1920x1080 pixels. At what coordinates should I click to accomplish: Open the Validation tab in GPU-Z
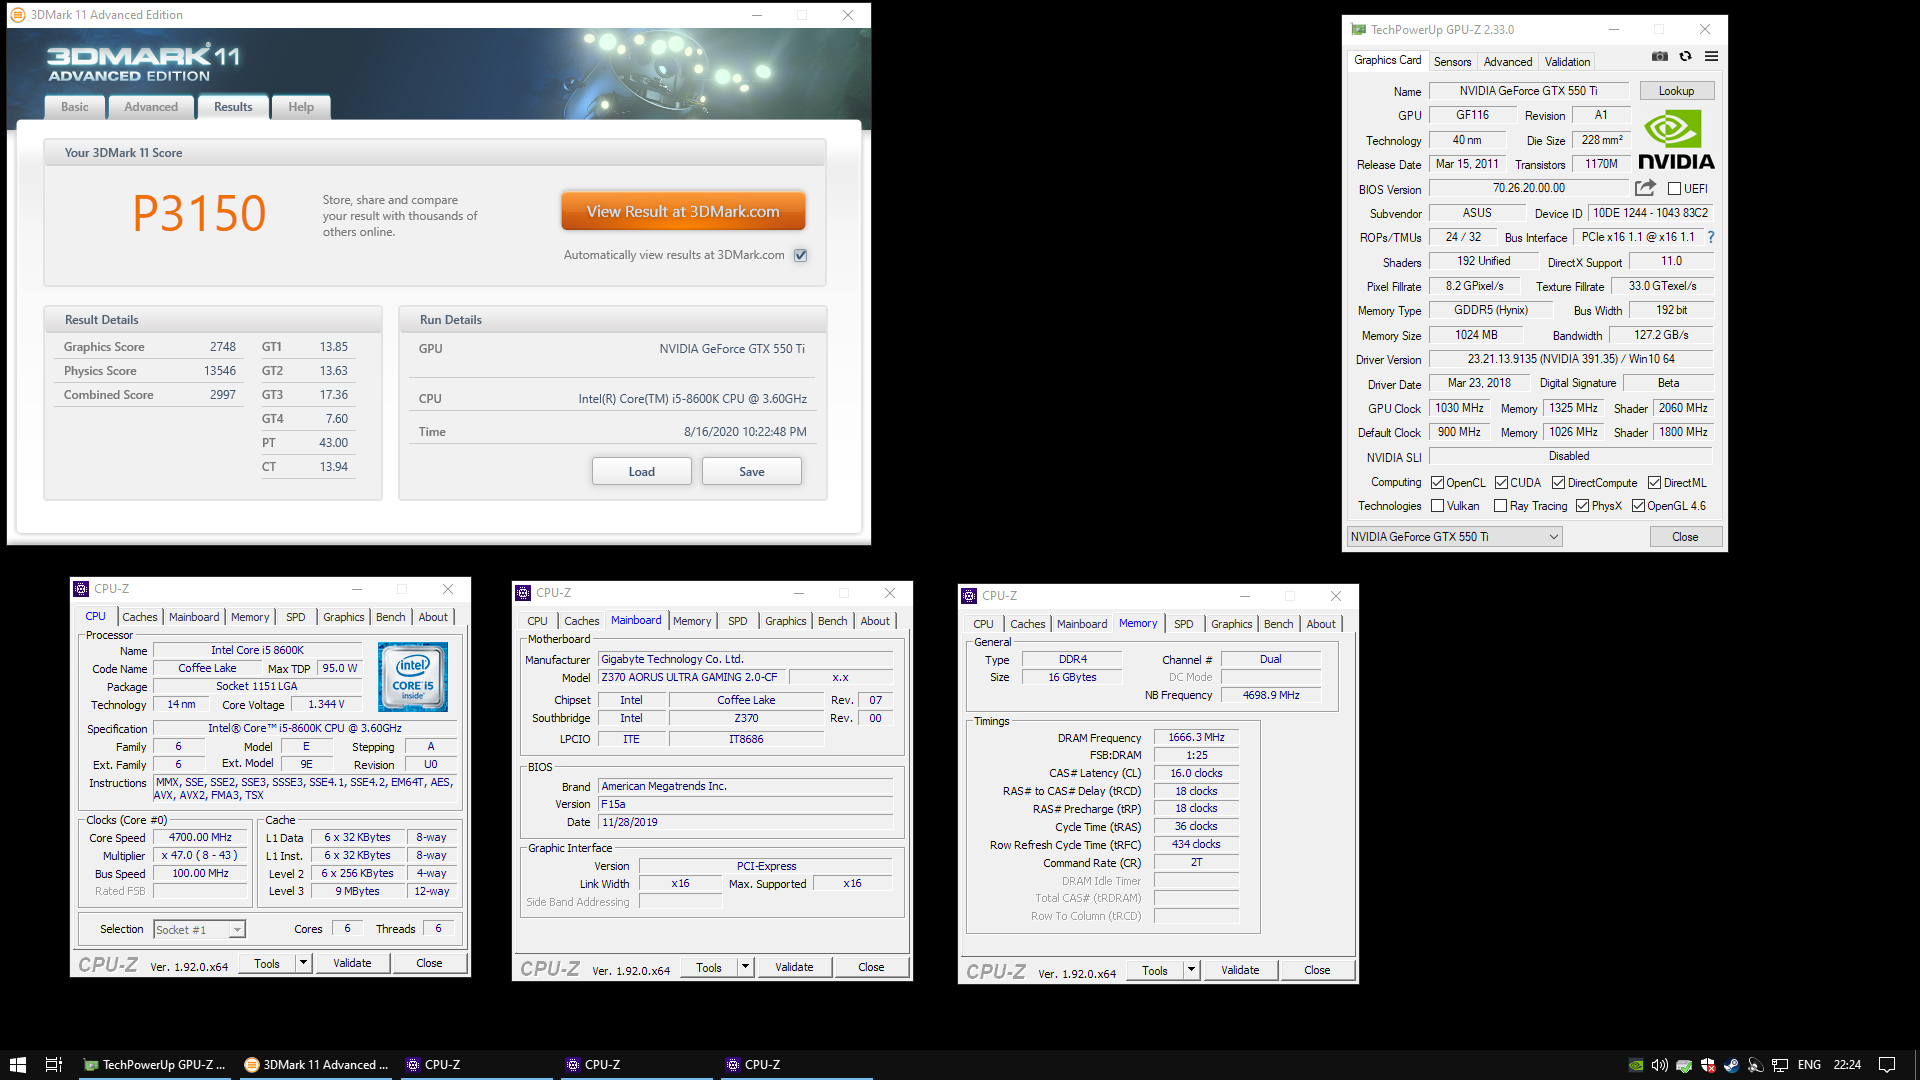1567,62
